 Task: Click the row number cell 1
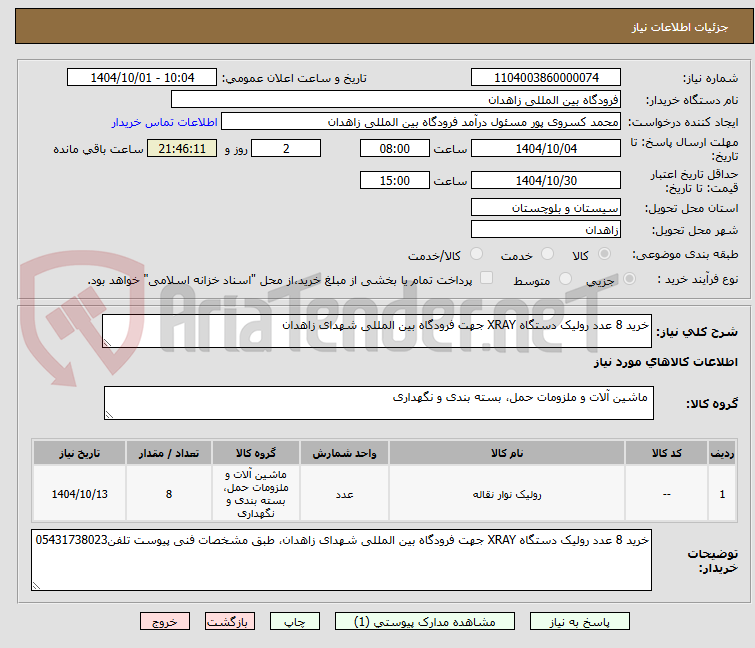(x=722, y=494)
